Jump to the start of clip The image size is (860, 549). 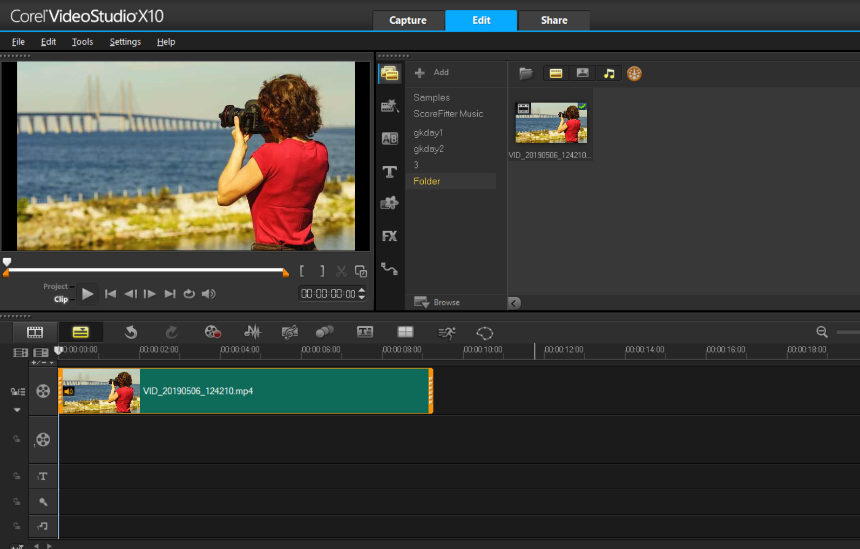110,294
